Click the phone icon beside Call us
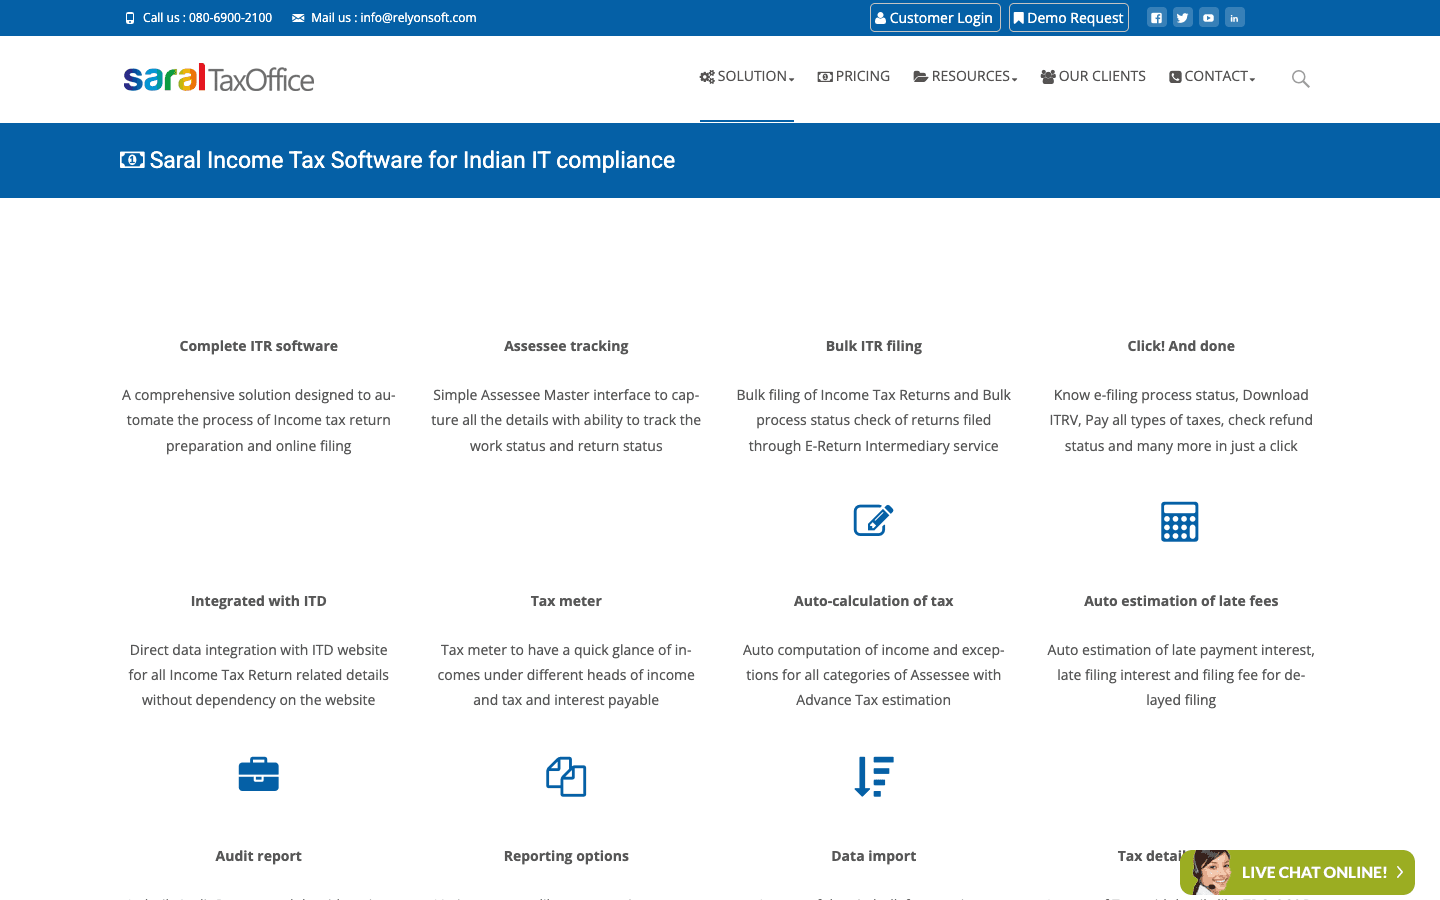Image resolution: width=1440 pixels, height=900 pixels. (x=130, y=18)
